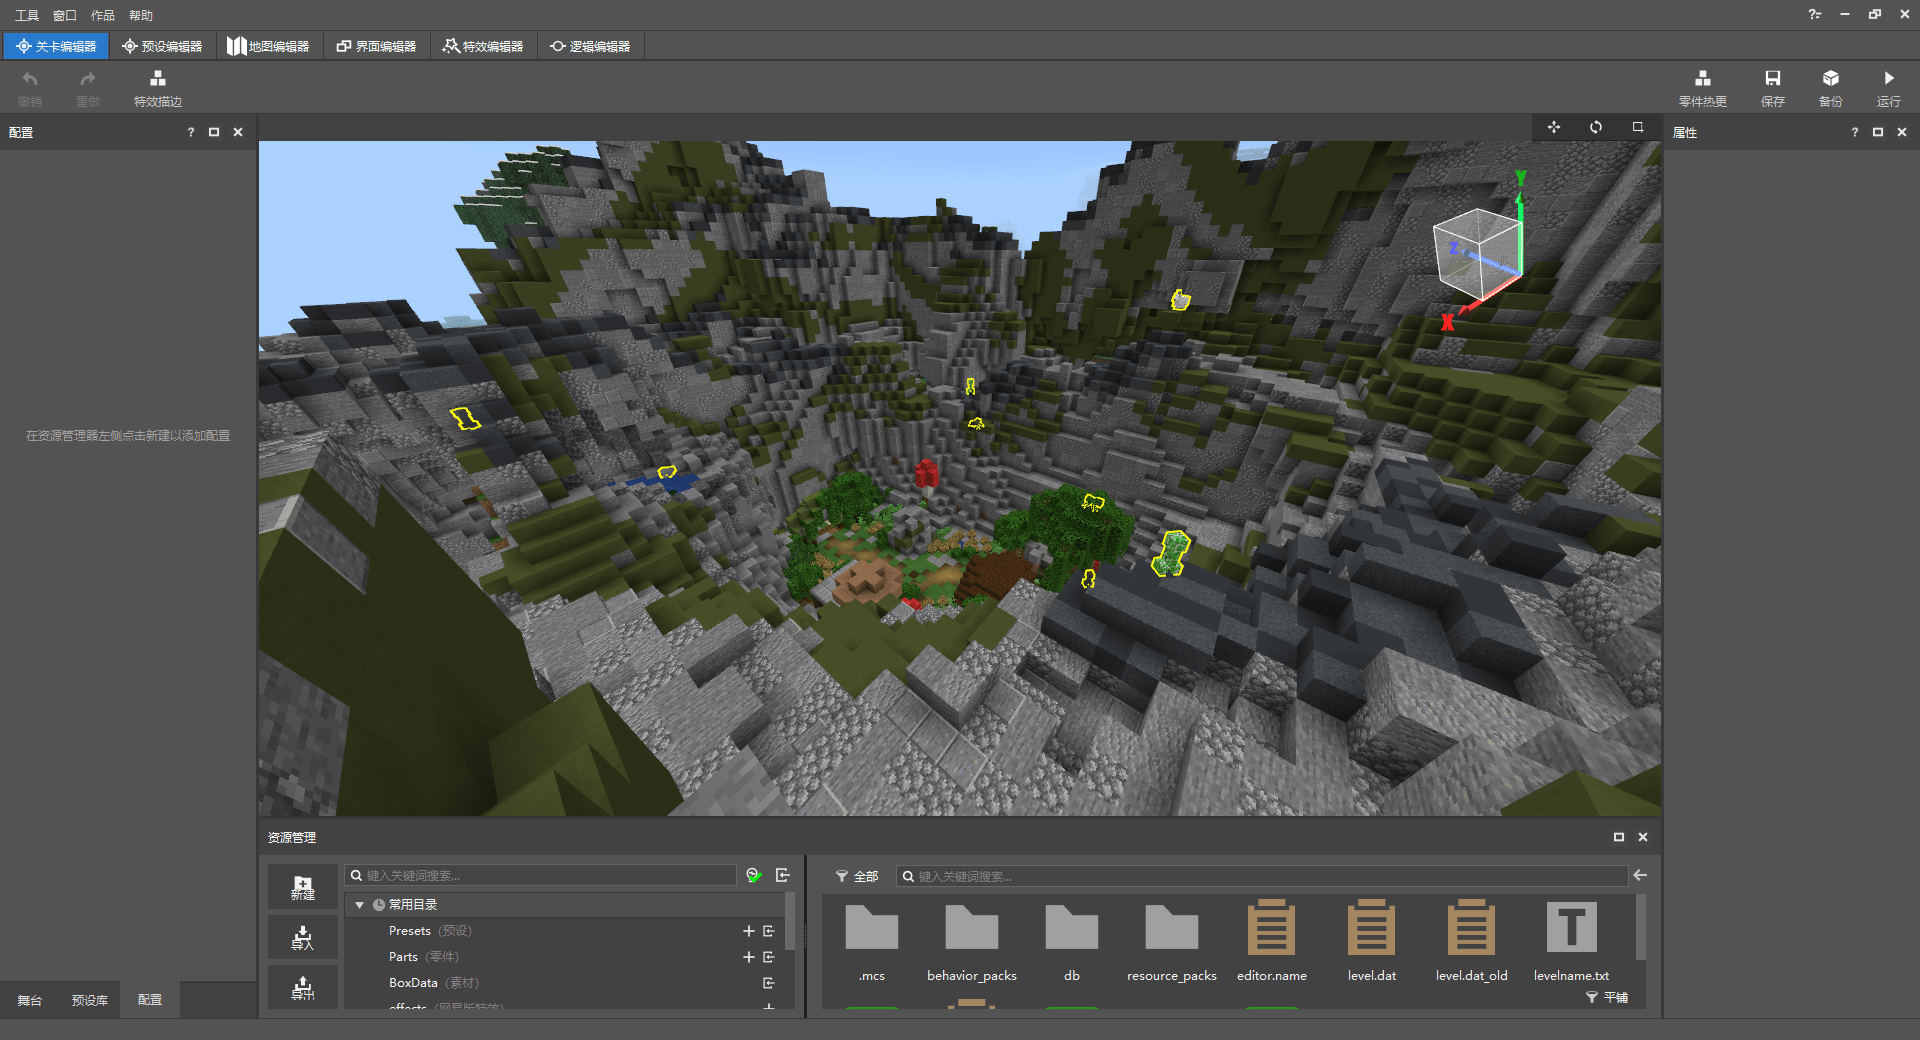Collapse the 常用目录 tree node
Screen dimensions: 1920x1040
click(359, 905)
